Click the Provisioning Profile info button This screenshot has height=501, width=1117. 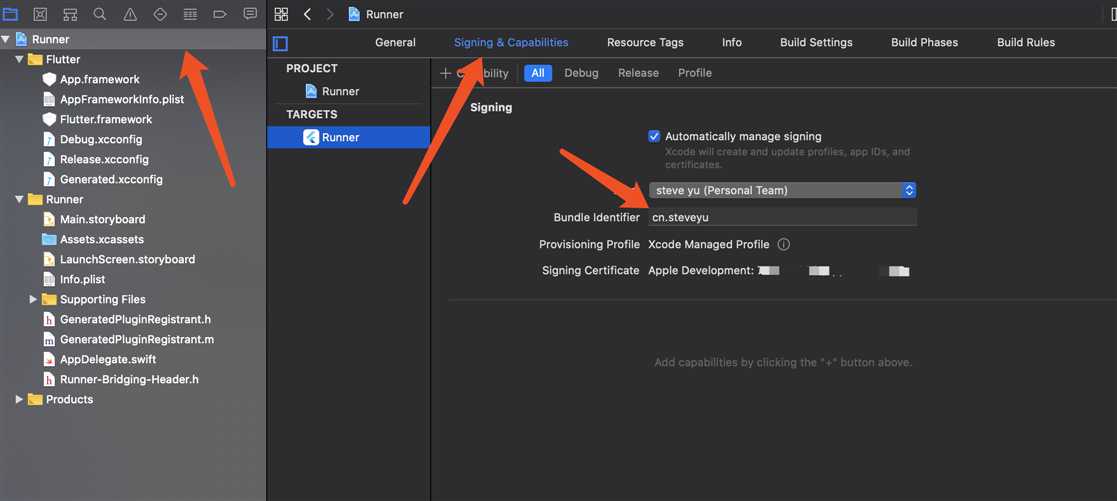coord(784,244)
